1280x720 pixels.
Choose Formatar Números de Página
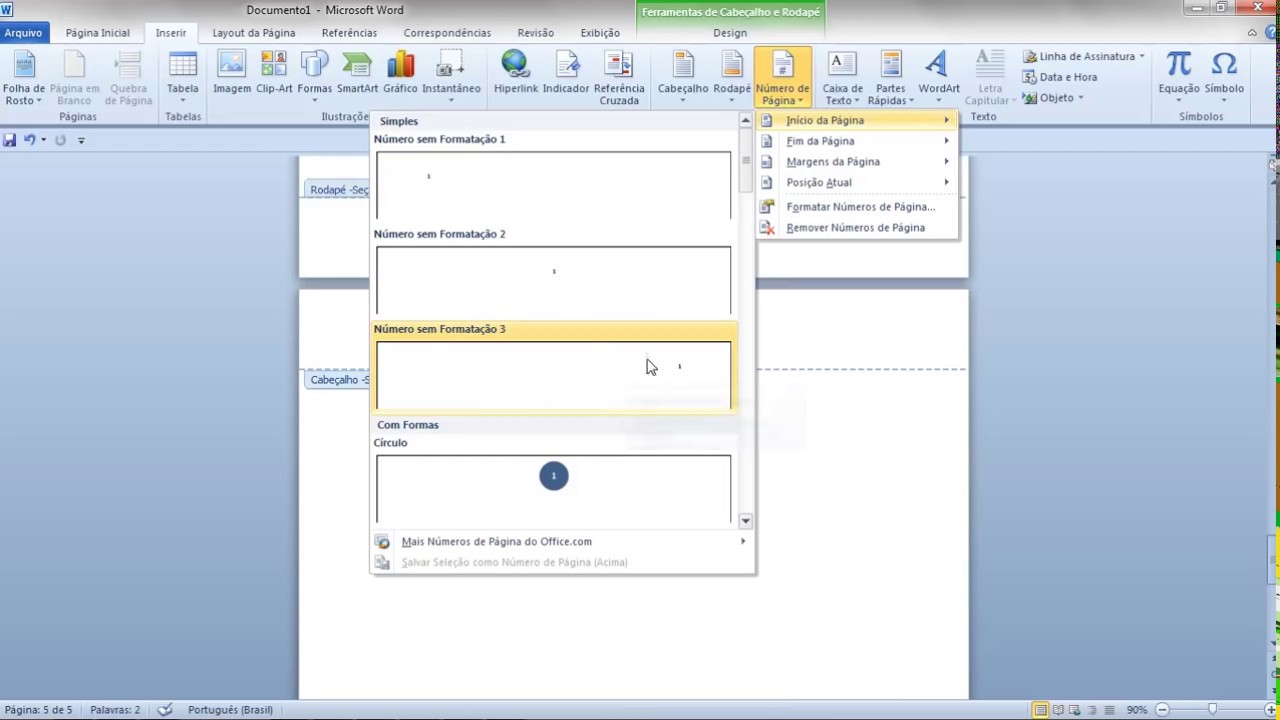(x=857, y=207)
